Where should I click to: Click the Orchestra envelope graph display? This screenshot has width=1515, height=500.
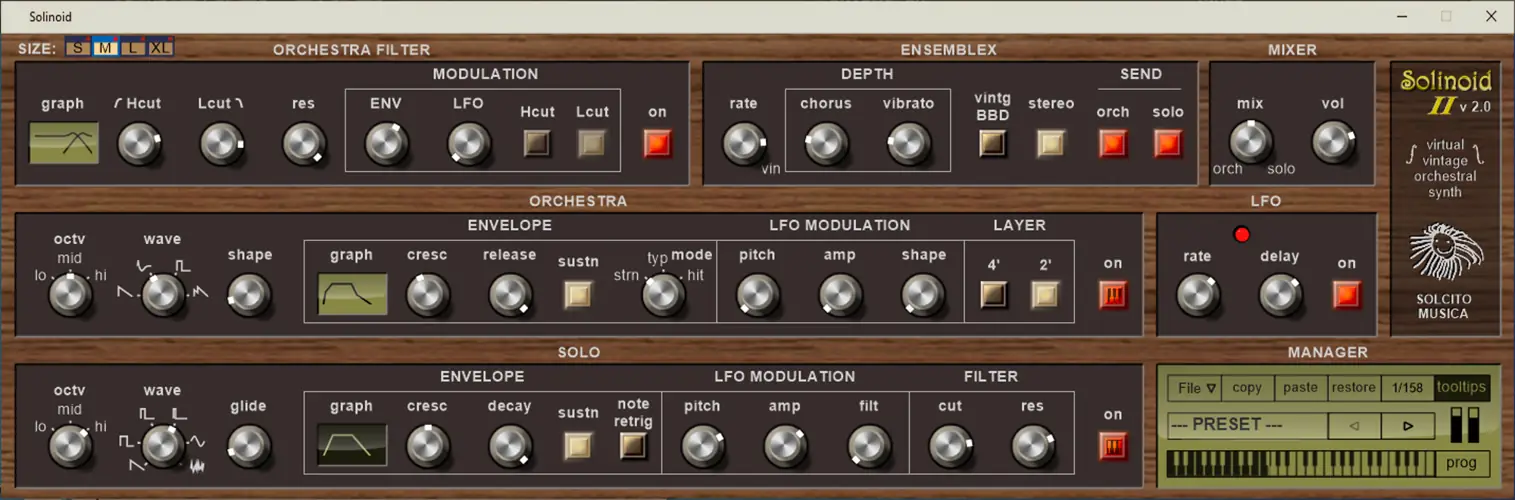353,294
